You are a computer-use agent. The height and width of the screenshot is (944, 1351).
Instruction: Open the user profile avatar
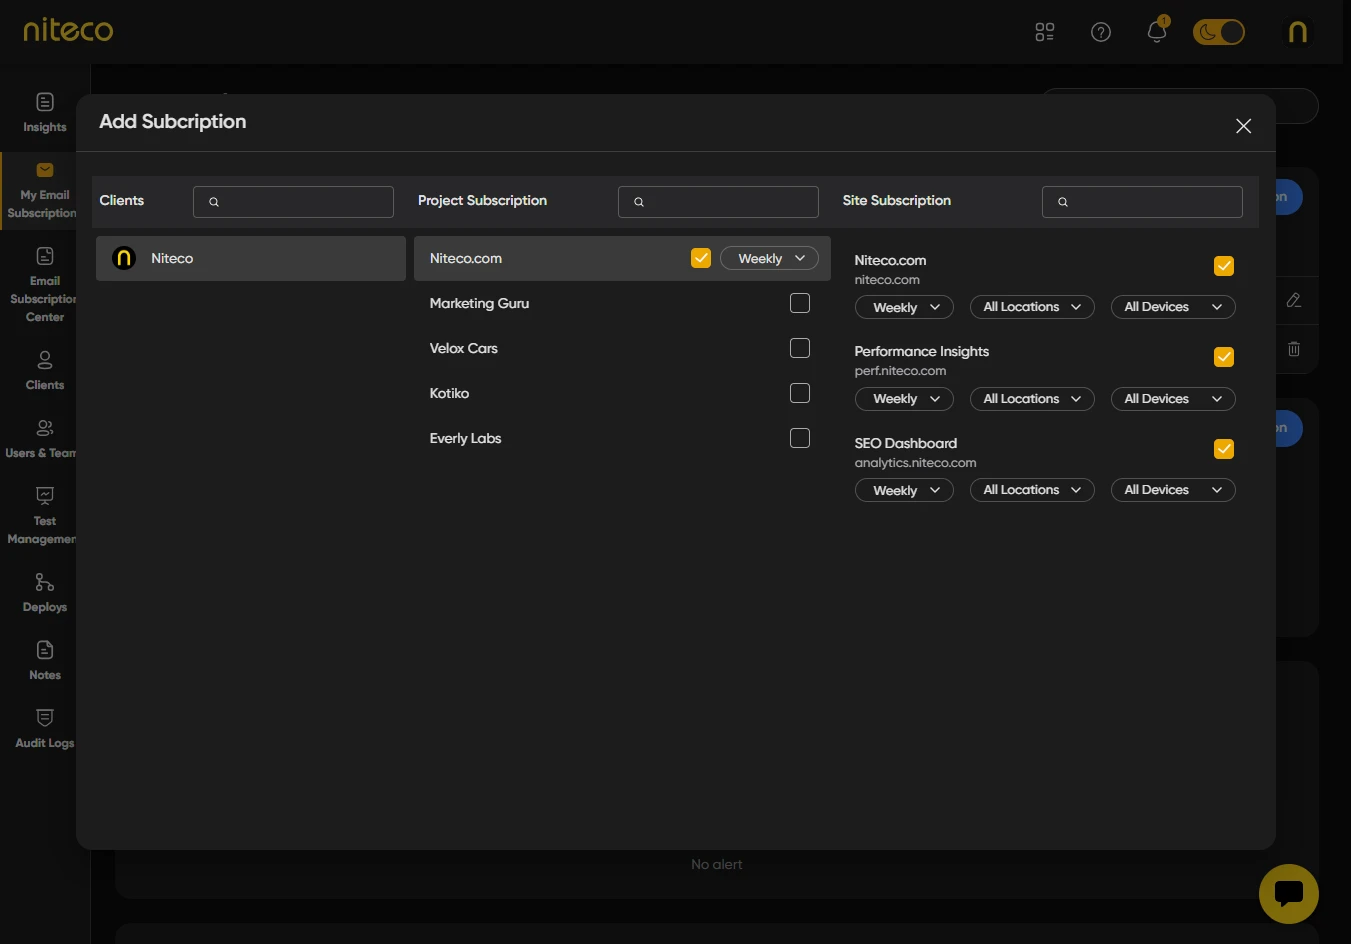tap(1297, 32)
